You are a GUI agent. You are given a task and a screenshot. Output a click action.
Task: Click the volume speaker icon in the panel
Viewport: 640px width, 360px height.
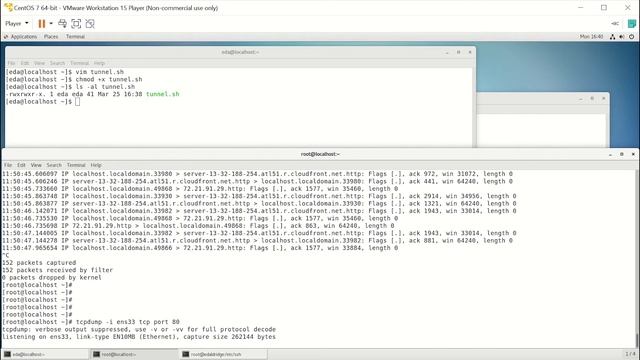[x=622, y=37]
